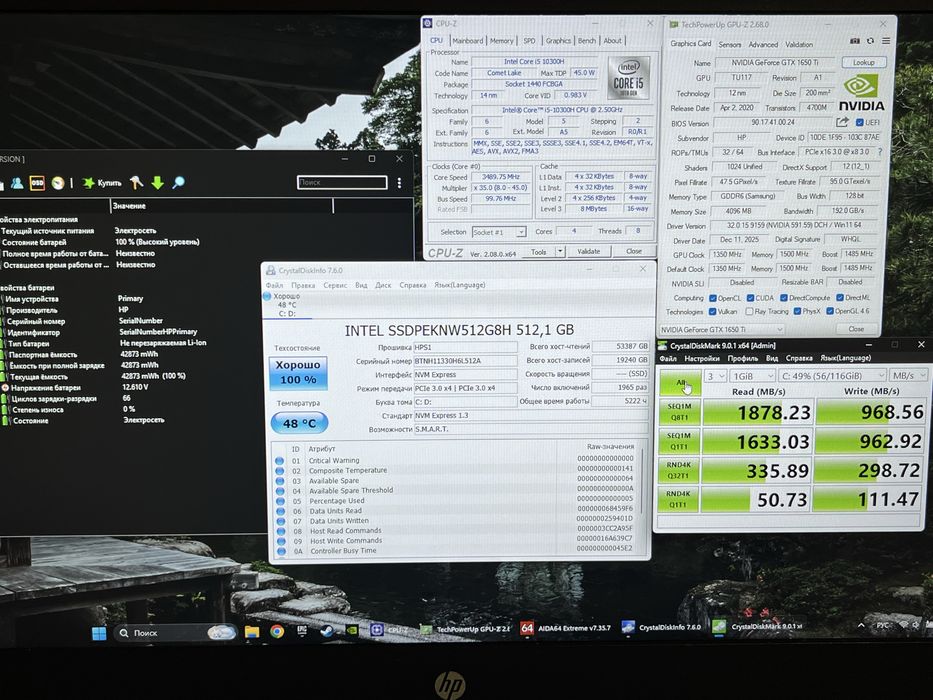Toggle UEFI checkbox in GPU-Z

[x=859, y=123]
